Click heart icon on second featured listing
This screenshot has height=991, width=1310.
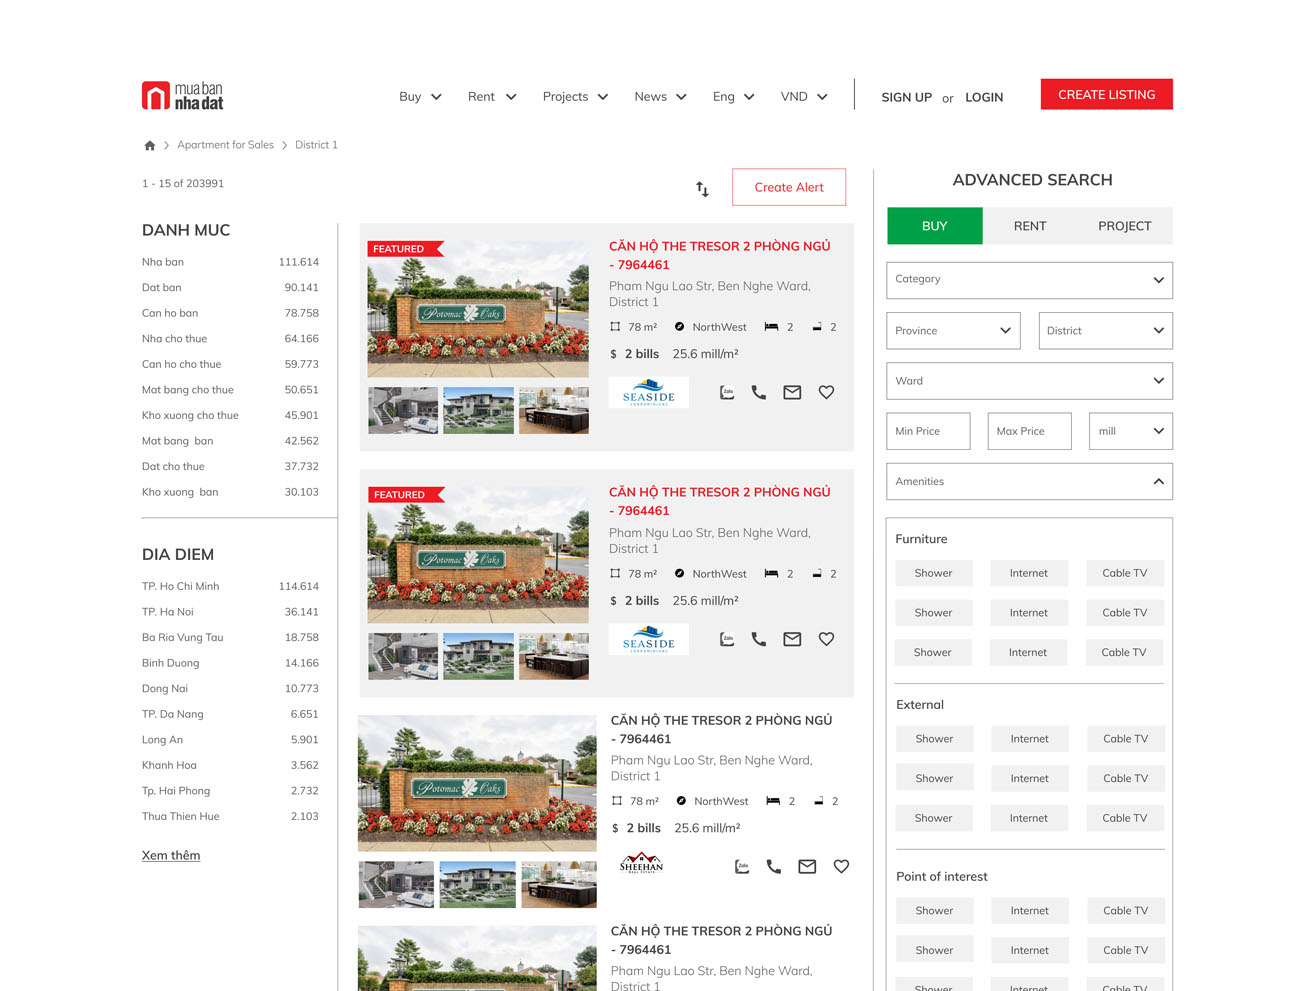pos(826,639)
